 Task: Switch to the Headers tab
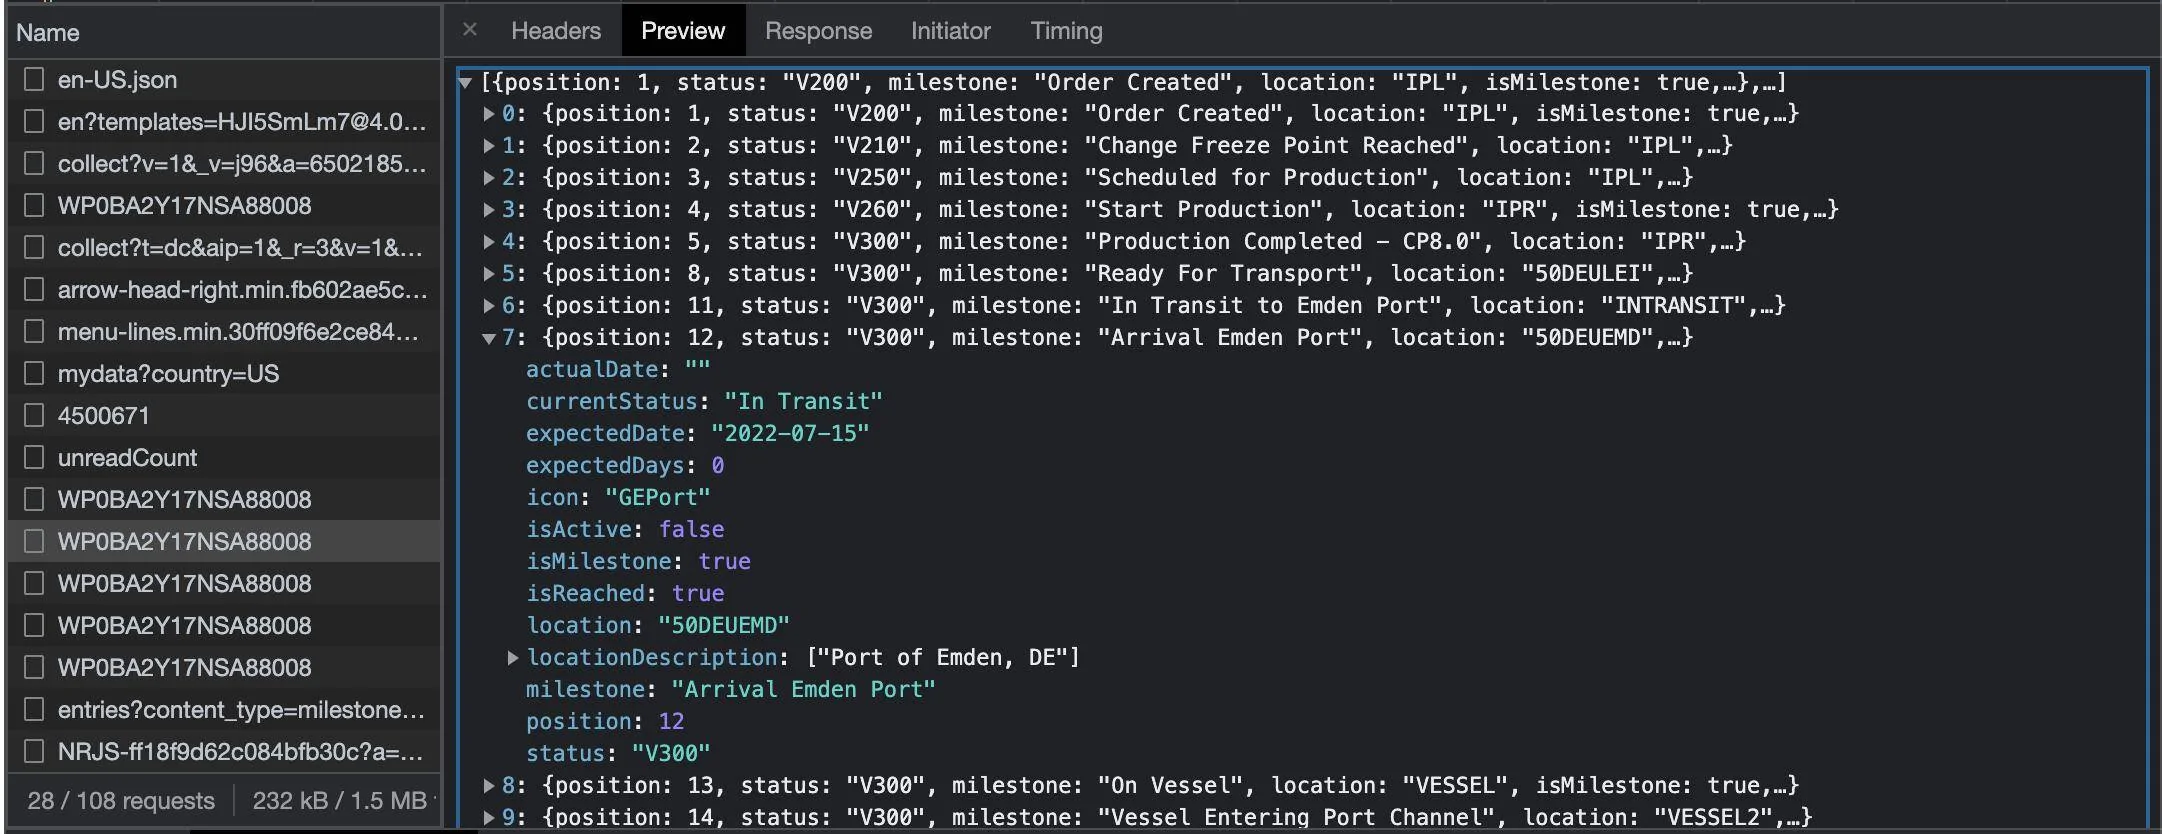[556, 31]
